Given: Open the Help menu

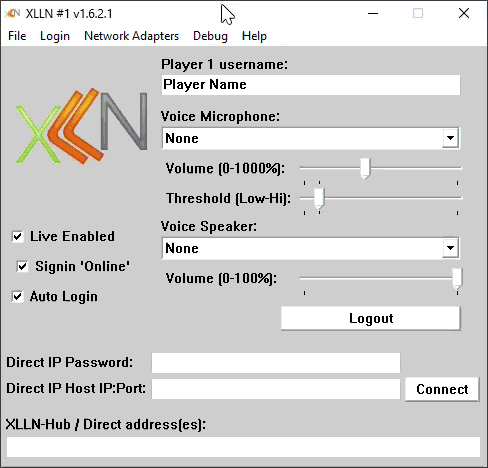Looking at the screenshot, I should click(254, 36).
